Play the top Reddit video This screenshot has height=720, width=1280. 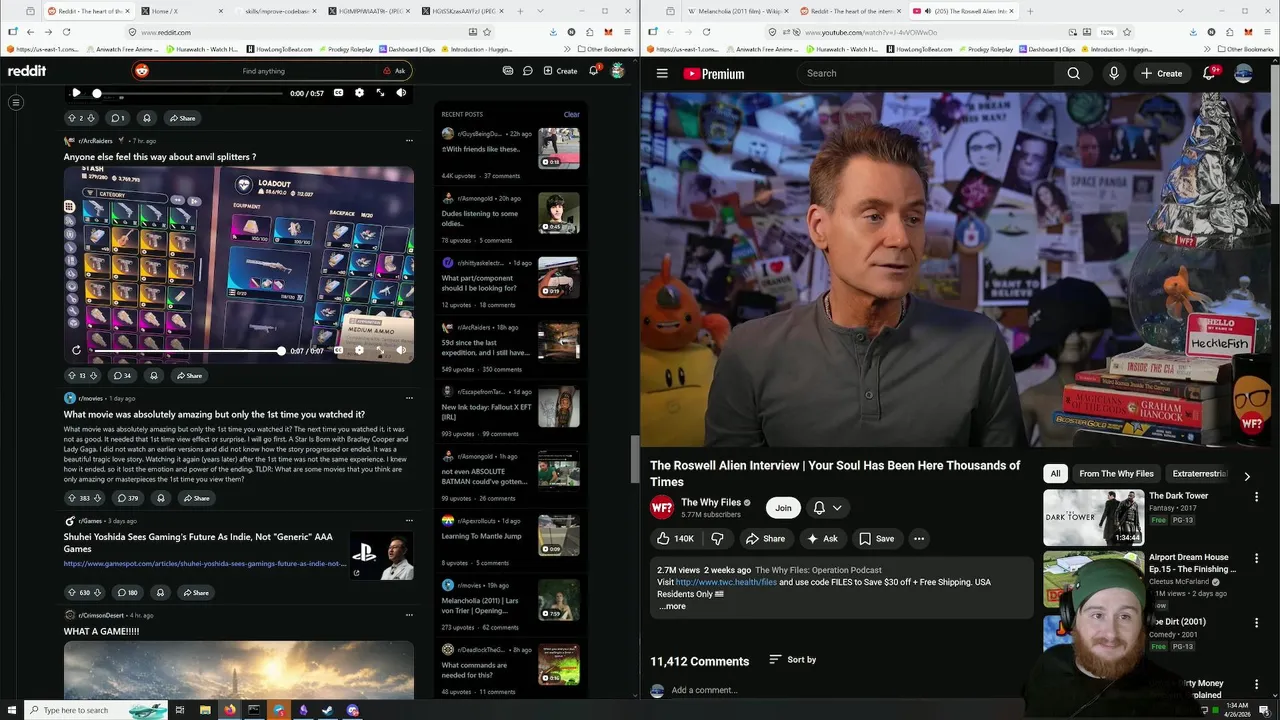tap(76, 93)
